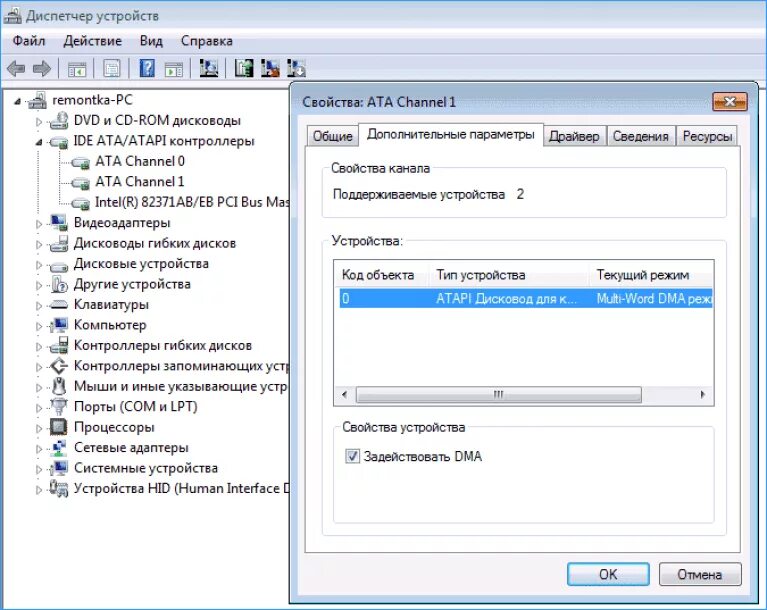Screen dimensions: 767x610
Task: Collapse IDE ATA/ATAPI контроллеры node
Action: coord(39,143)
